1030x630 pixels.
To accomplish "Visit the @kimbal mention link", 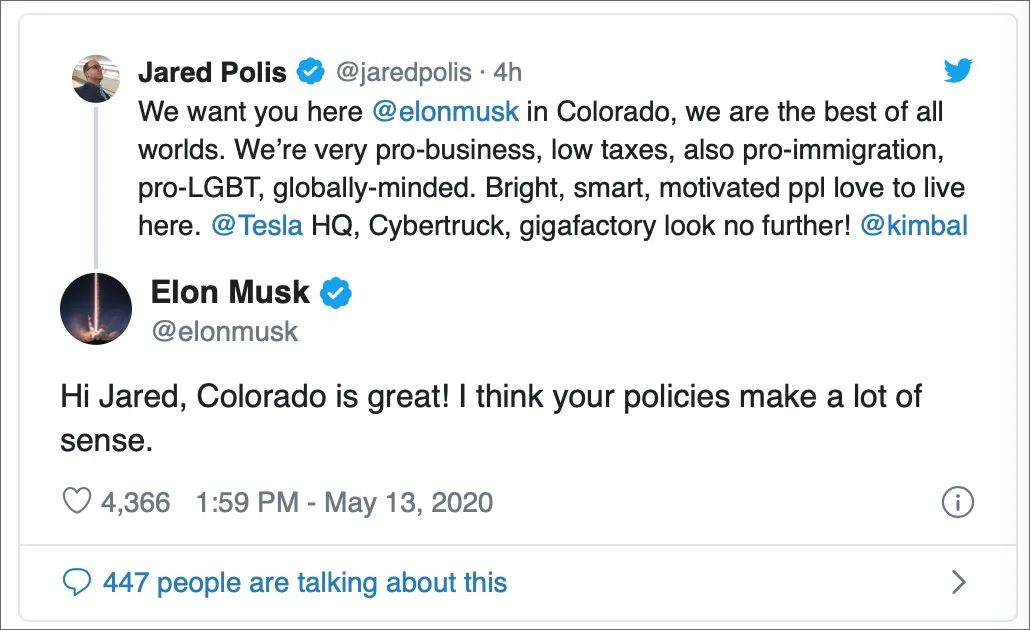I will [913, 225].
